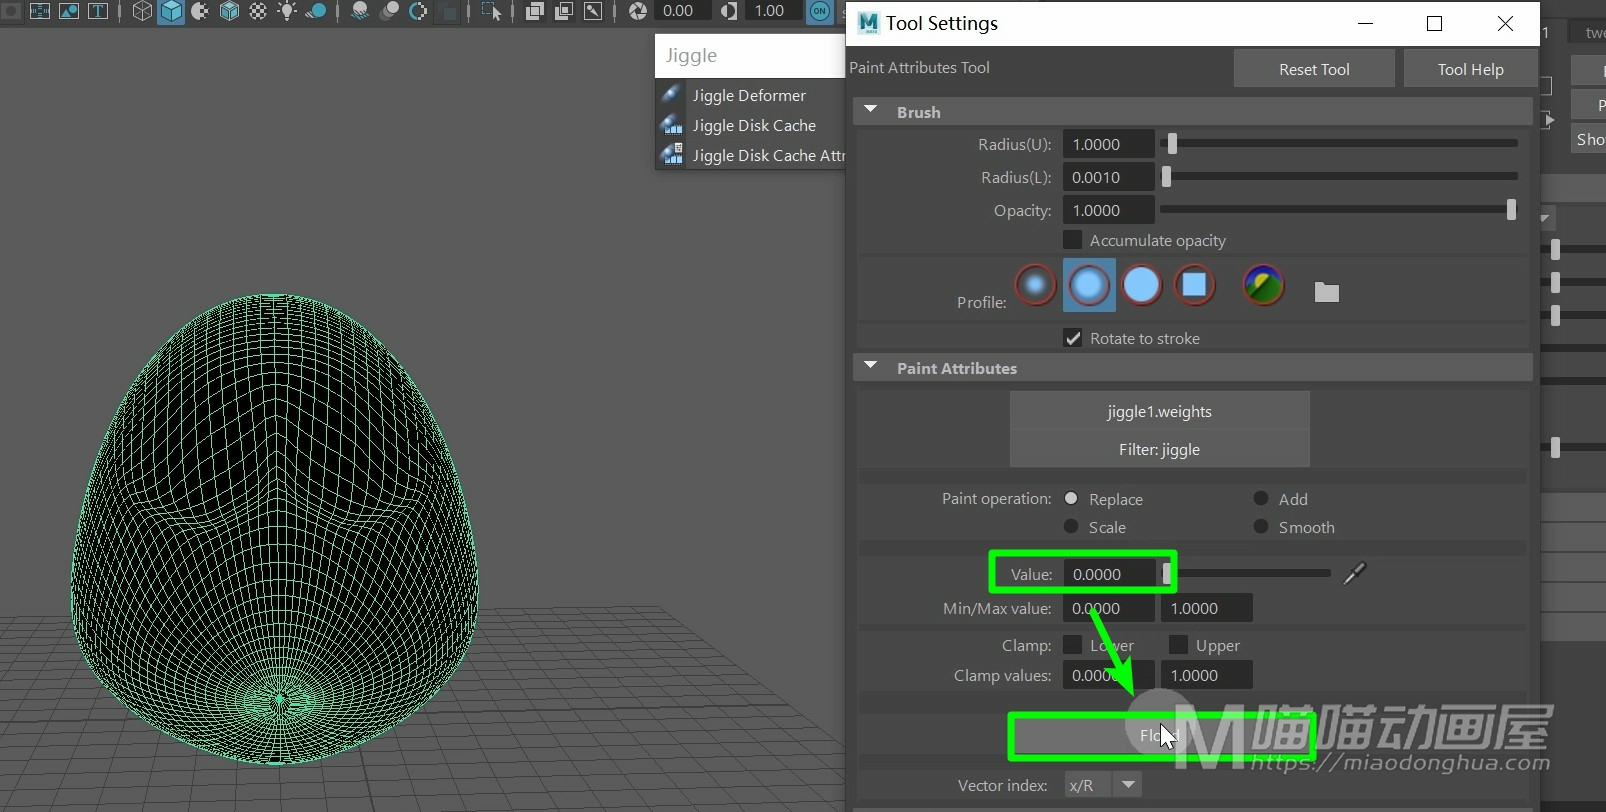Click the Opacity slider handle
The height and width of the screenshot is (812, 1606).
tap(1510, 209)
